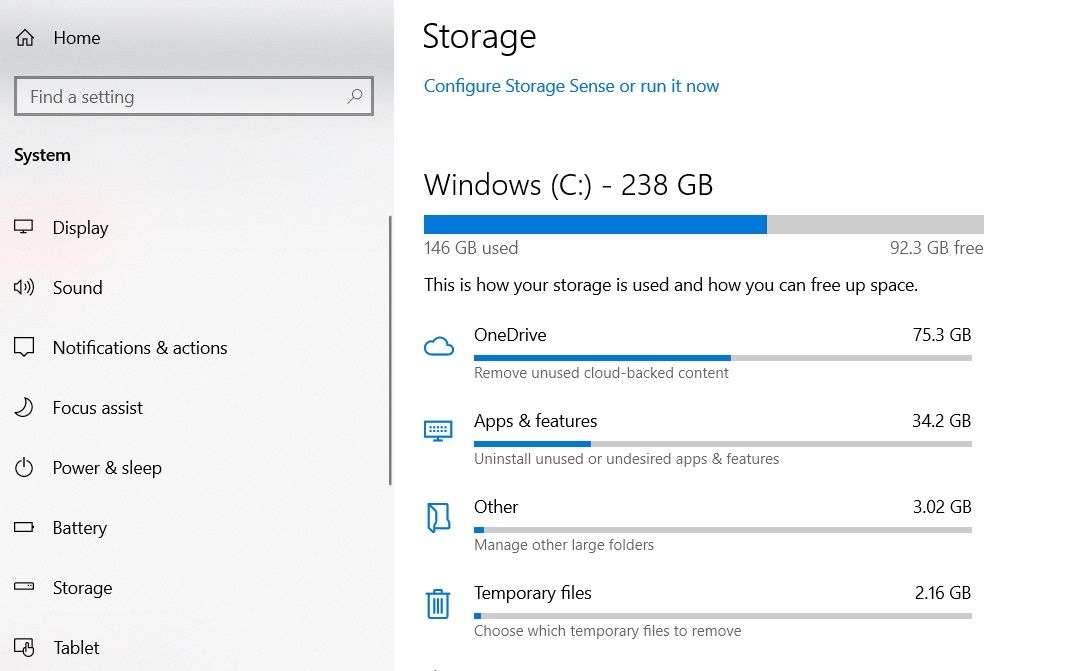1066x671 pixels.
Task: Select the Focus assist moon icon
Action: [23, 407]
